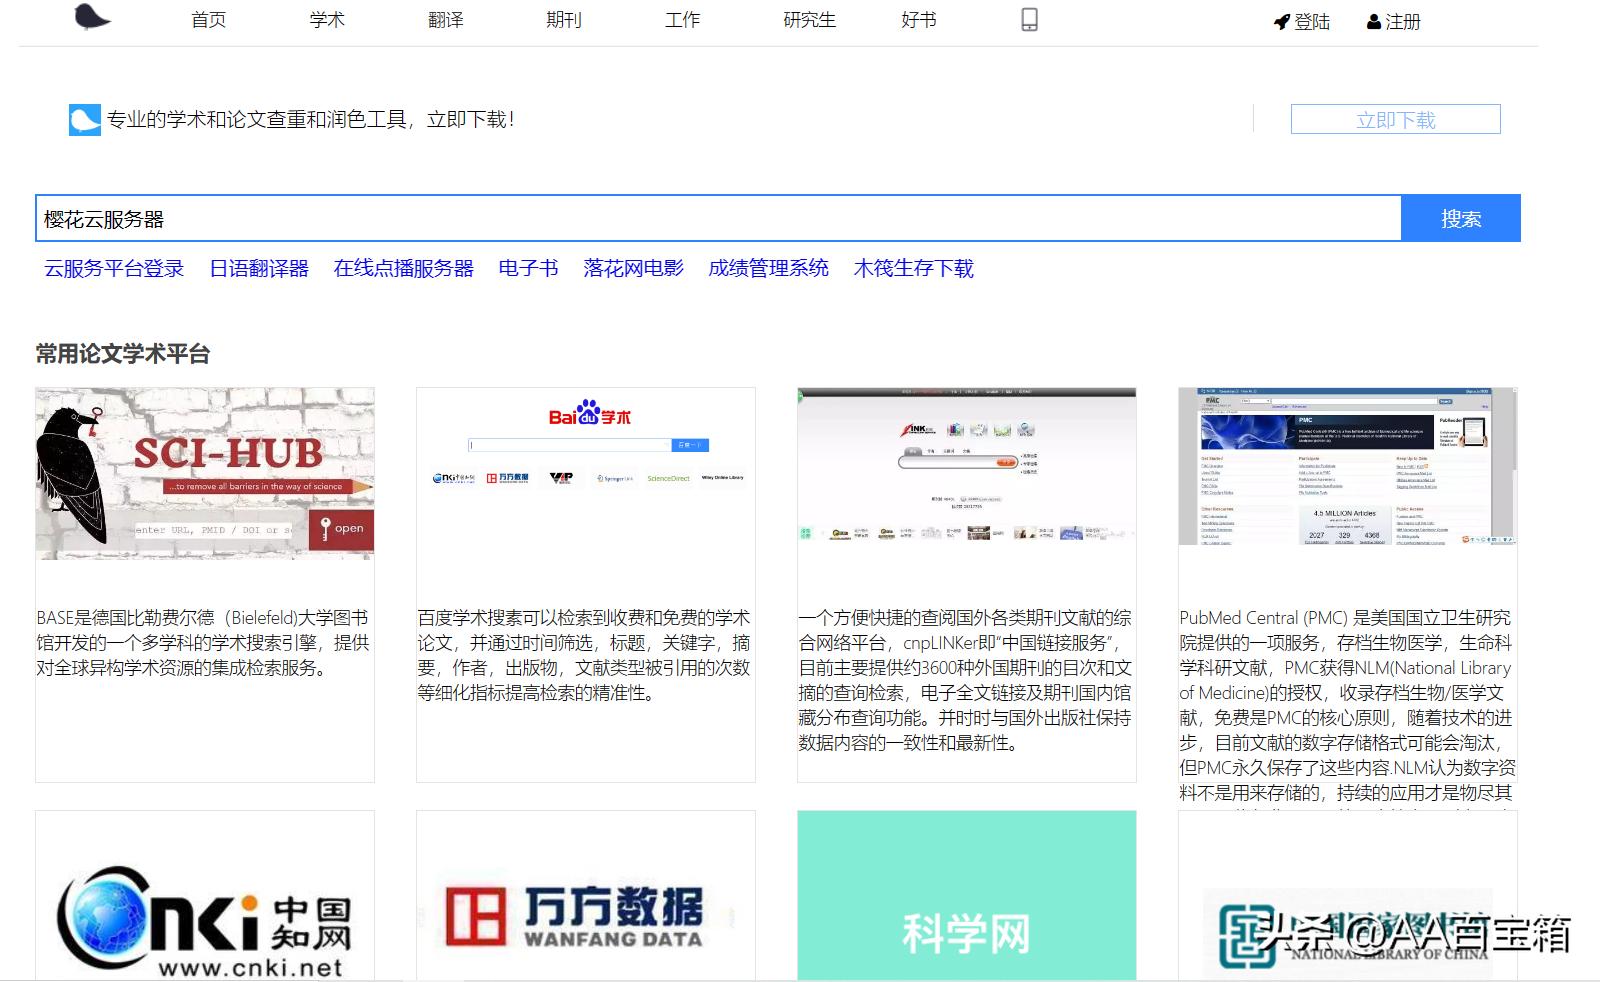Open the 落花网电影 link
Screen dimensions: 1600x982
pyautogui.click(x=633, y=268)
